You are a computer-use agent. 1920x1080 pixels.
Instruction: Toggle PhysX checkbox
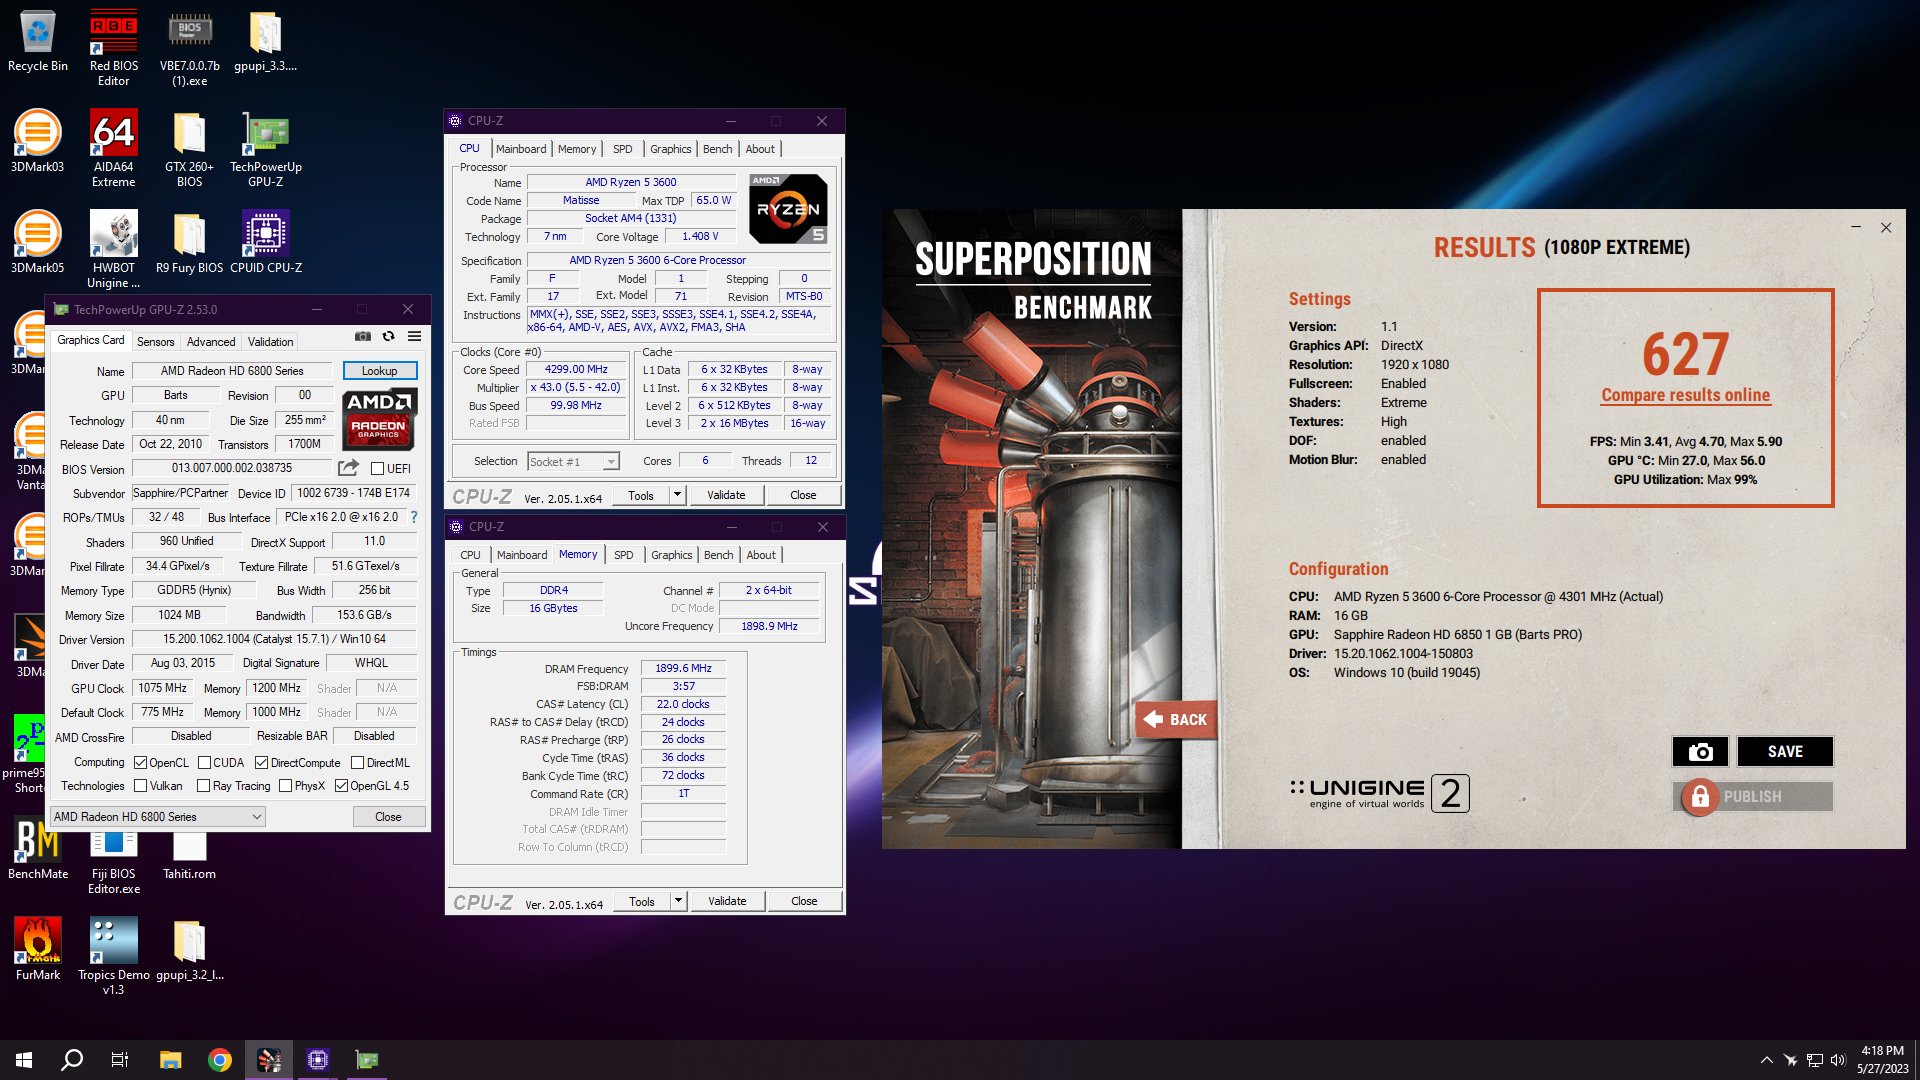pyautogui.click(x=286, y=786)
